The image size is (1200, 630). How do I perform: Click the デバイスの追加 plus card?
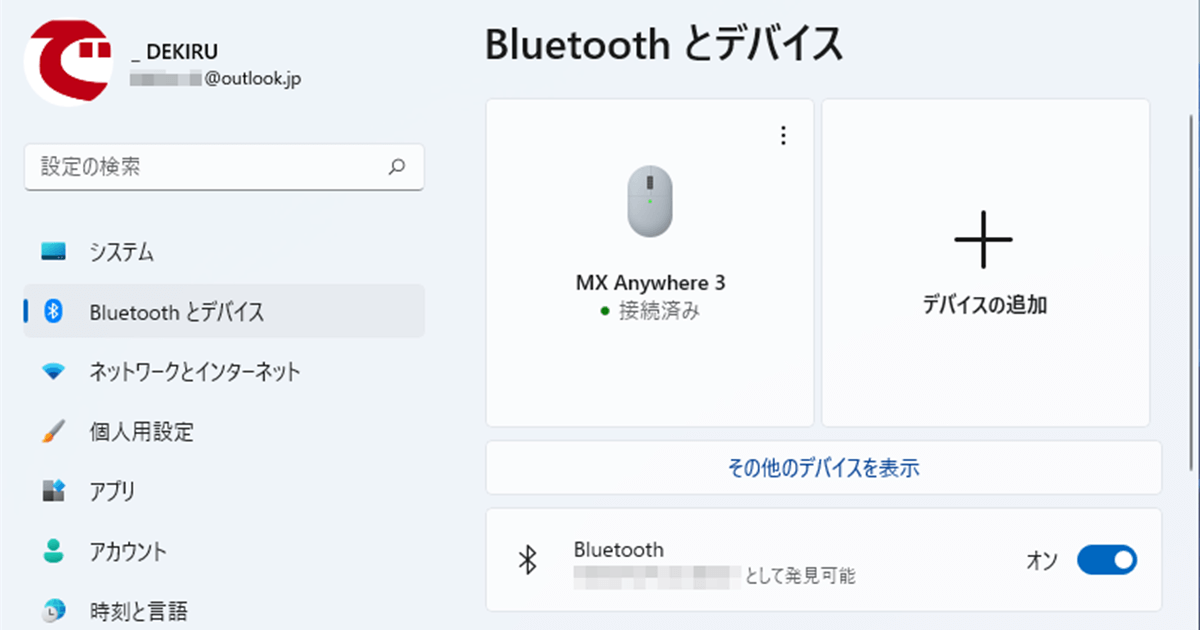tap(985, 262)
